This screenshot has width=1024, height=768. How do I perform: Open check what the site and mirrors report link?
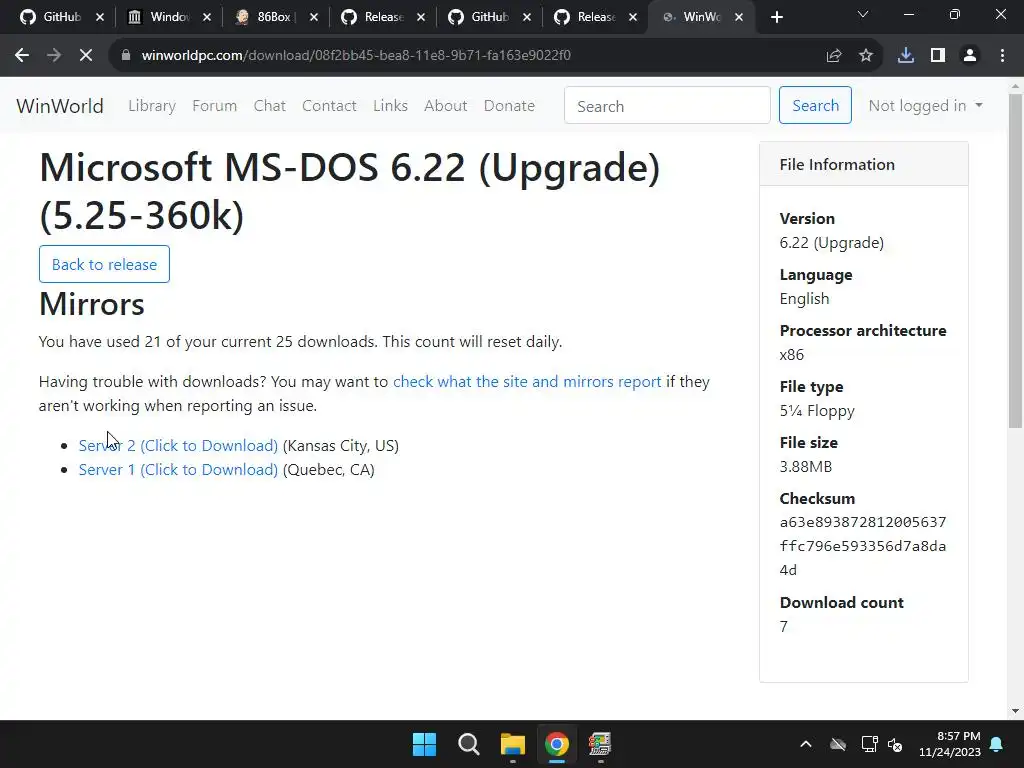pos(527,382)
